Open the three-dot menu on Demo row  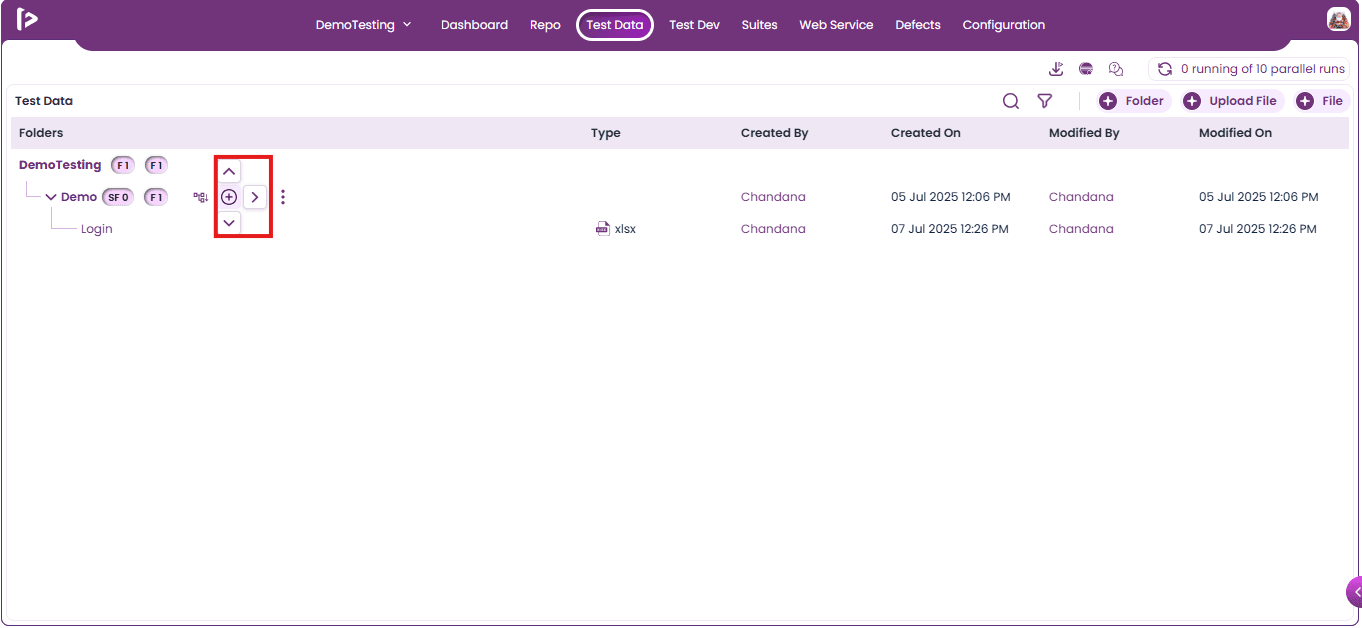283,197
